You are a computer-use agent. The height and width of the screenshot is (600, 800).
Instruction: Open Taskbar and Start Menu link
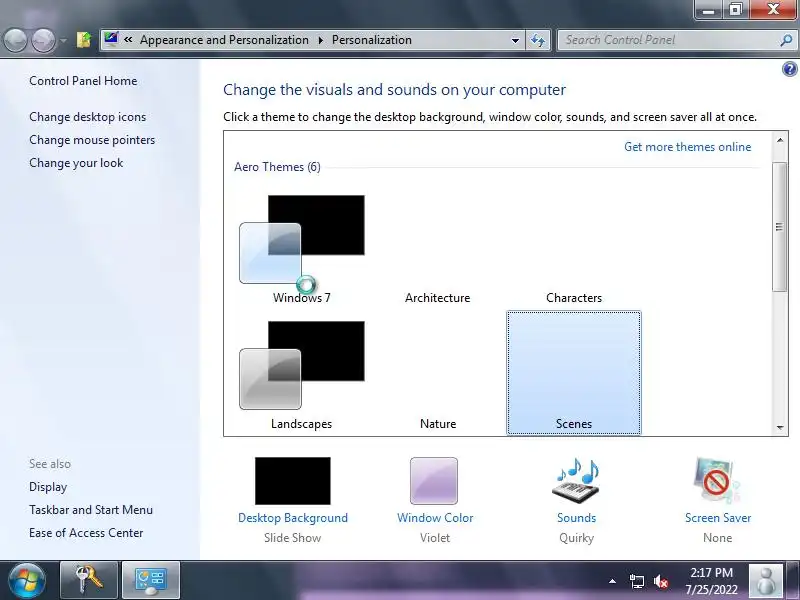[91, 510]
